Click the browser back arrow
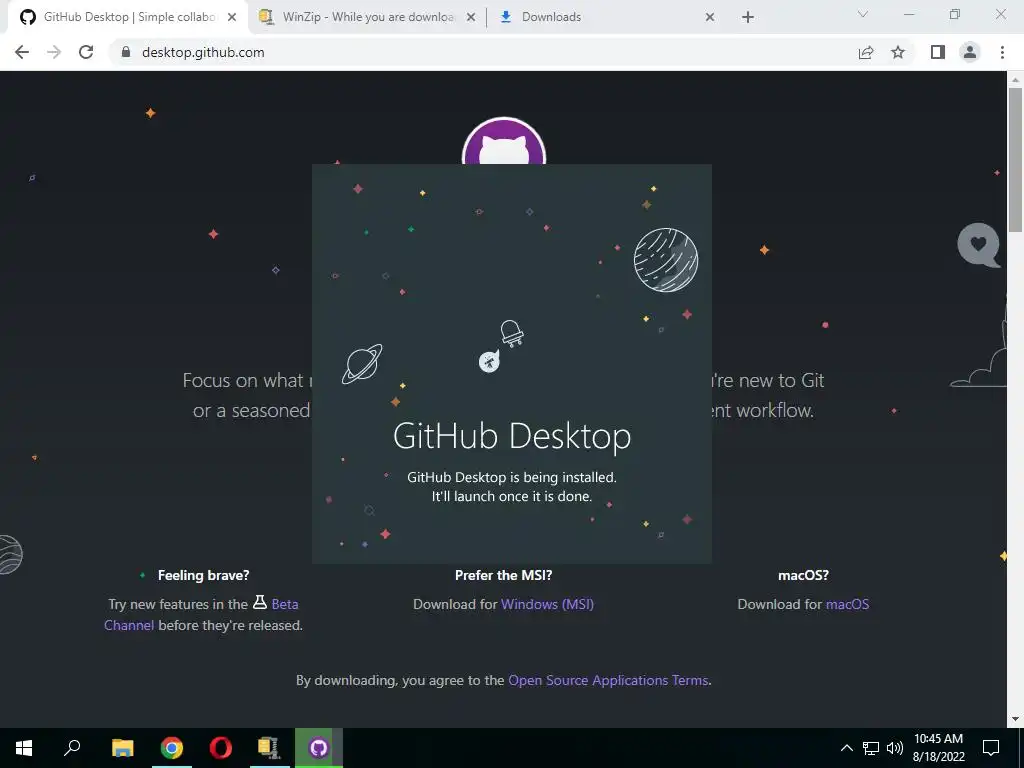Screen dimensions: 1024x768 22,52
